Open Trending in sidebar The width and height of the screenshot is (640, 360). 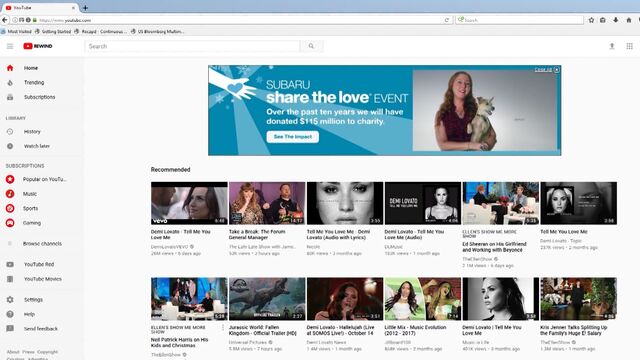coord(34,82)
